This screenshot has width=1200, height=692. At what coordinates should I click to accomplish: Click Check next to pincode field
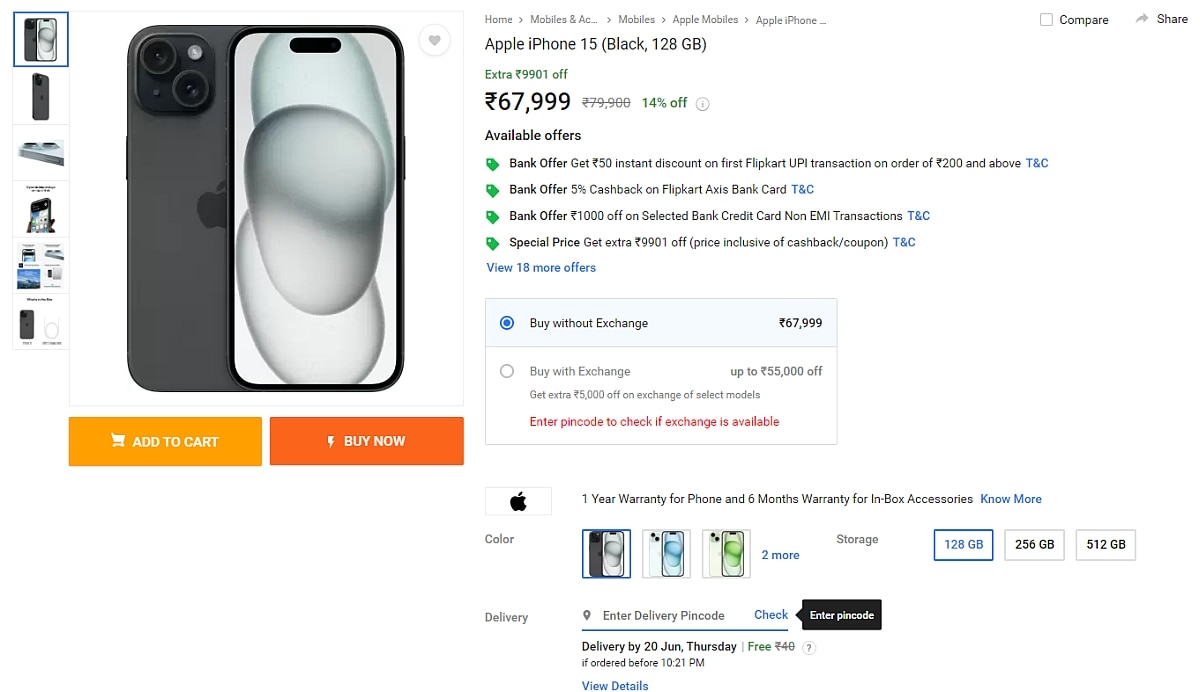click(x=771, y=615)
